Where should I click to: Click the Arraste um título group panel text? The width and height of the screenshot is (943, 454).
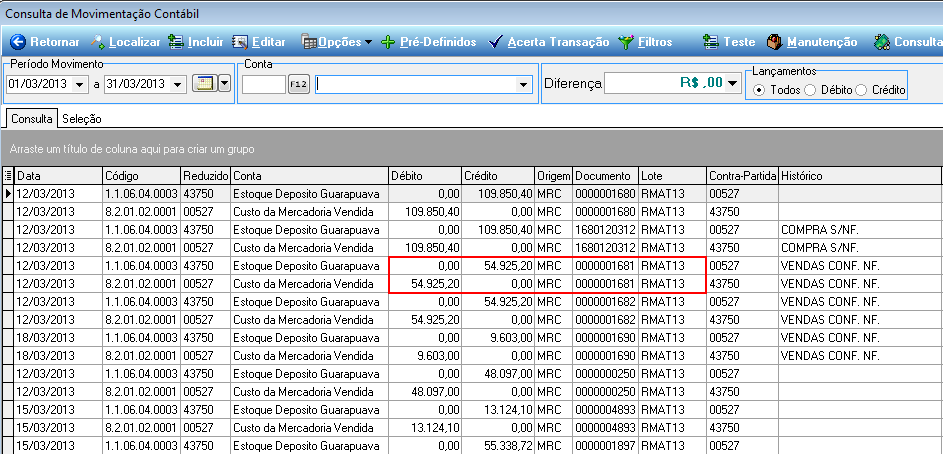132,149
